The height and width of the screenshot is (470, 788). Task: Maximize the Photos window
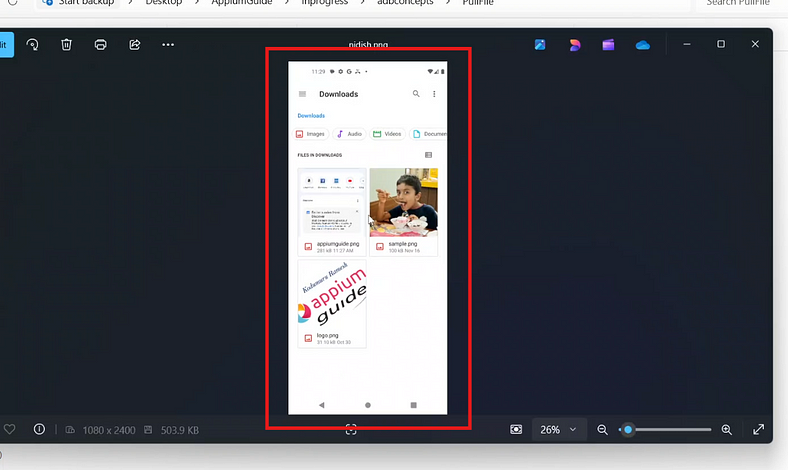pos(721,44)
